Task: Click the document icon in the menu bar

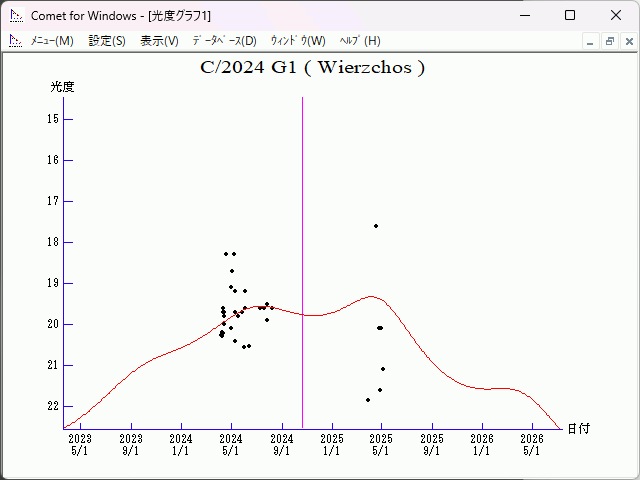Action: pyautogui.click(x=15, y=41)
